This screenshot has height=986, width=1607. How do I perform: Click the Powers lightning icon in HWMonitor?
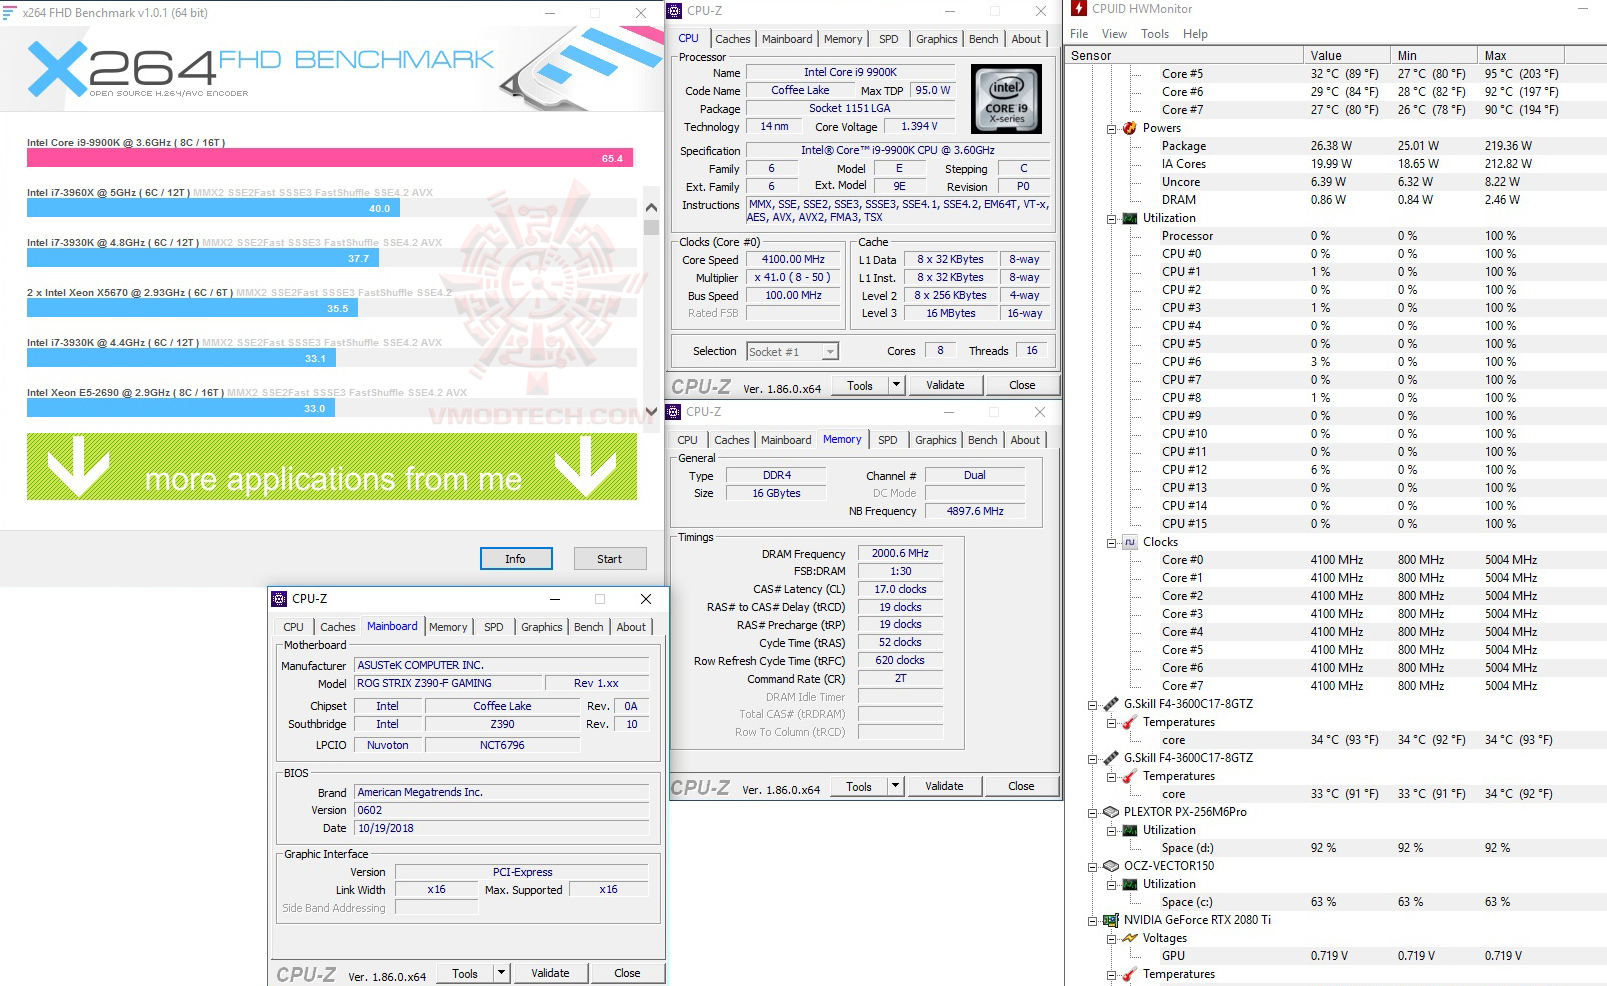1128,128
